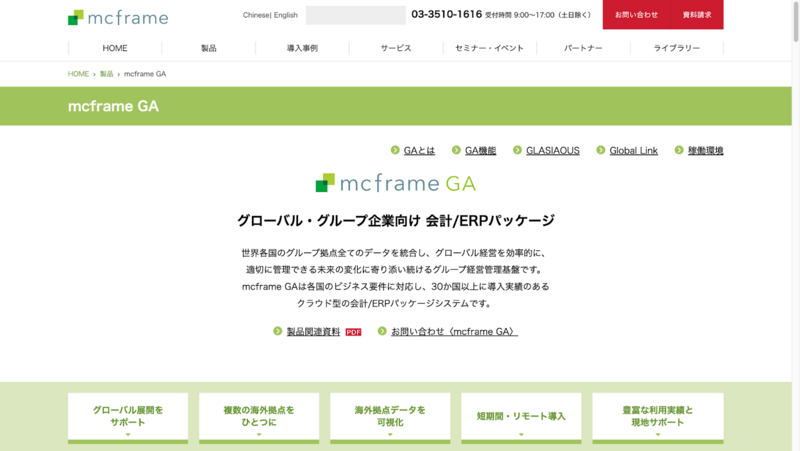Open the 製品関連資料 link
800x451 pixels.
[x=314, y=332]
